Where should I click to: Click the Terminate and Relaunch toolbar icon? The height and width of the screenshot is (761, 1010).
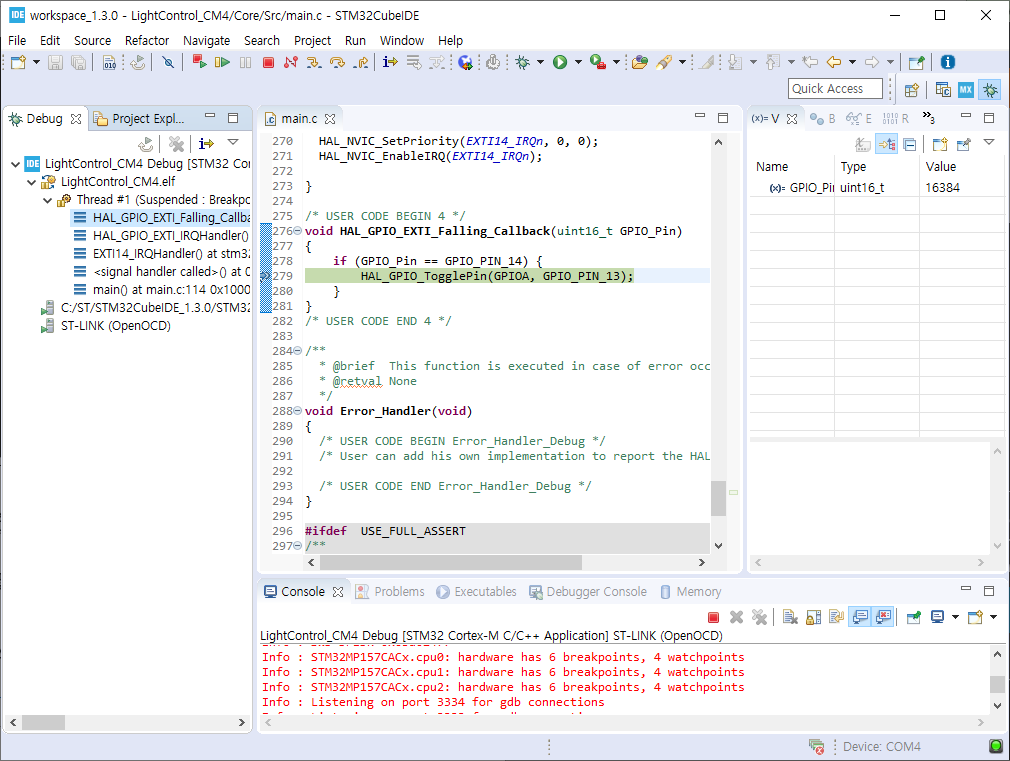coord(199,62)
